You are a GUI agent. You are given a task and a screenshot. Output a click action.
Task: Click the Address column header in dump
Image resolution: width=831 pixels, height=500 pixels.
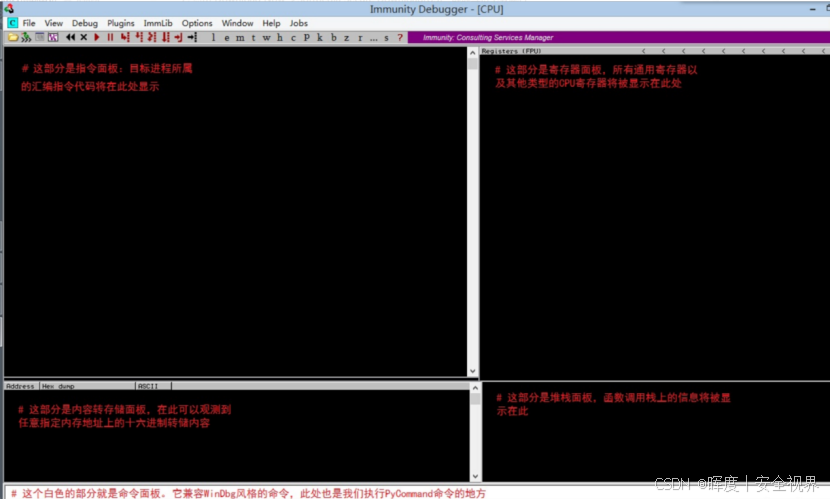click(x=21, y=386)
